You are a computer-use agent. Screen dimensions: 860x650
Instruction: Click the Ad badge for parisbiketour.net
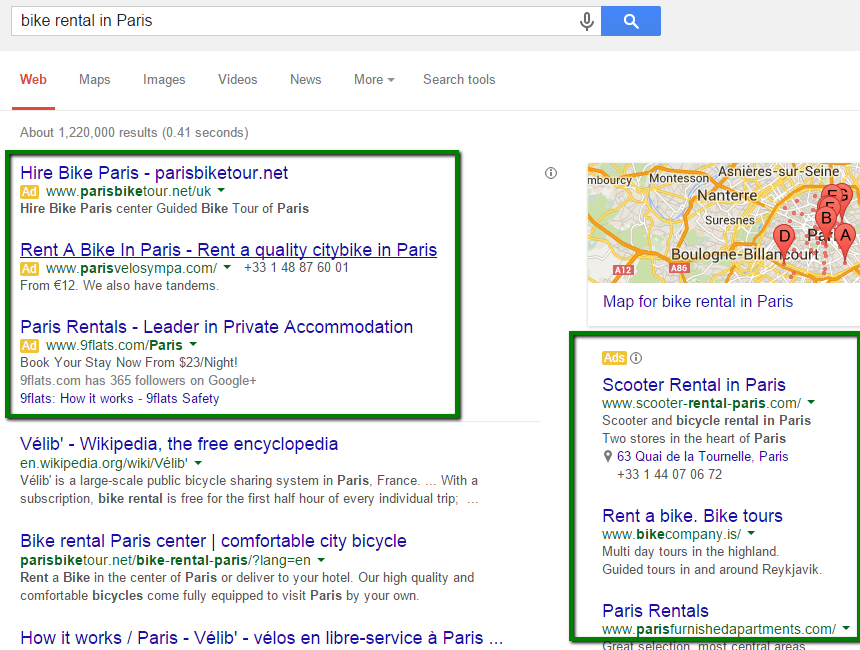tap(29, 191)
